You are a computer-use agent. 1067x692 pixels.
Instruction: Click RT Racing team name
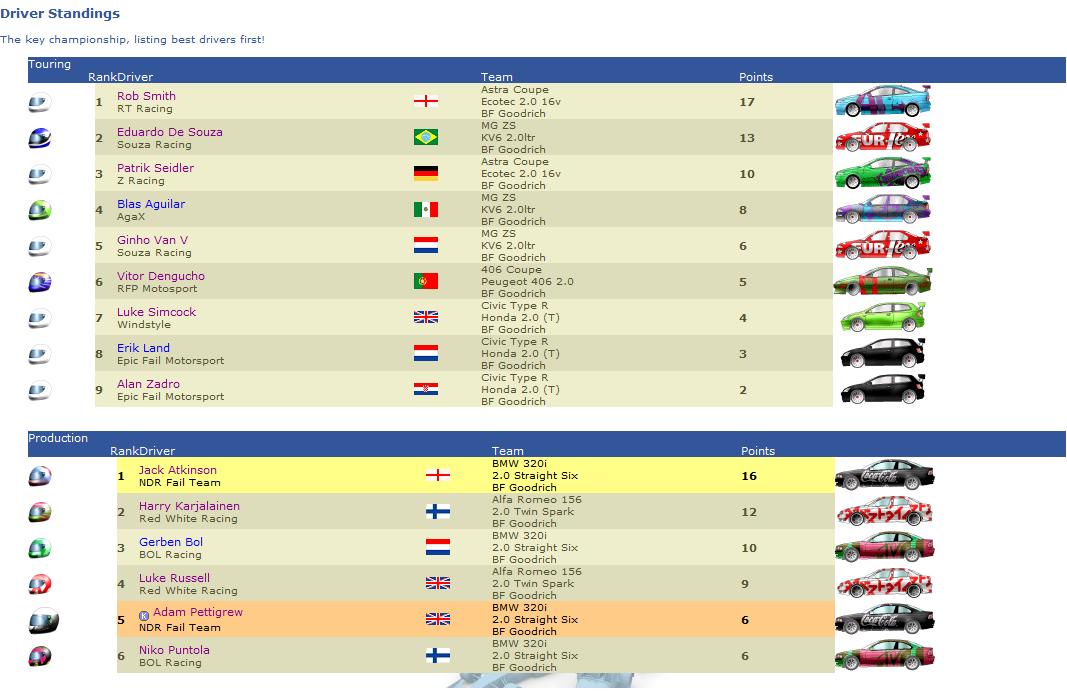(x=145, y=109)
